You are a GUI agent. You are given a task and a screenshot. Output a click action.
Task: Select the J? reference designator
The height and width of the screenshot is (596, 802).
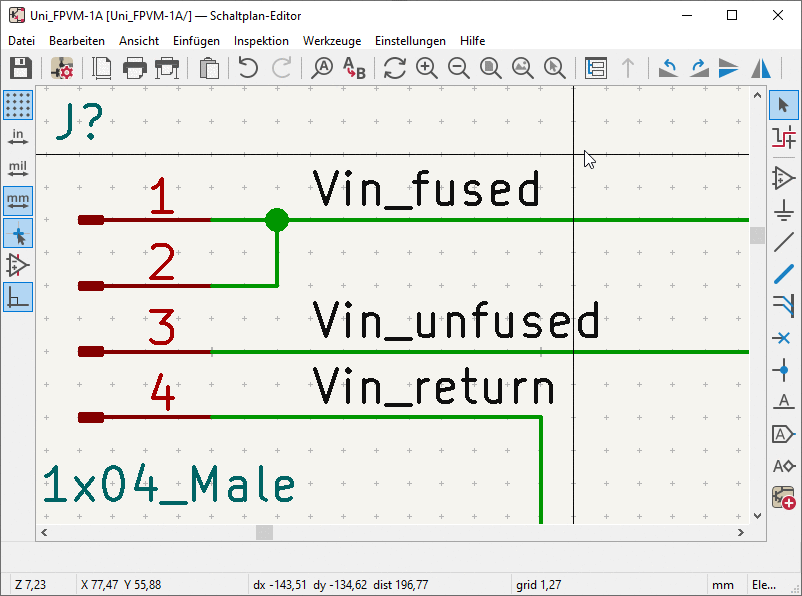point(80,121)
